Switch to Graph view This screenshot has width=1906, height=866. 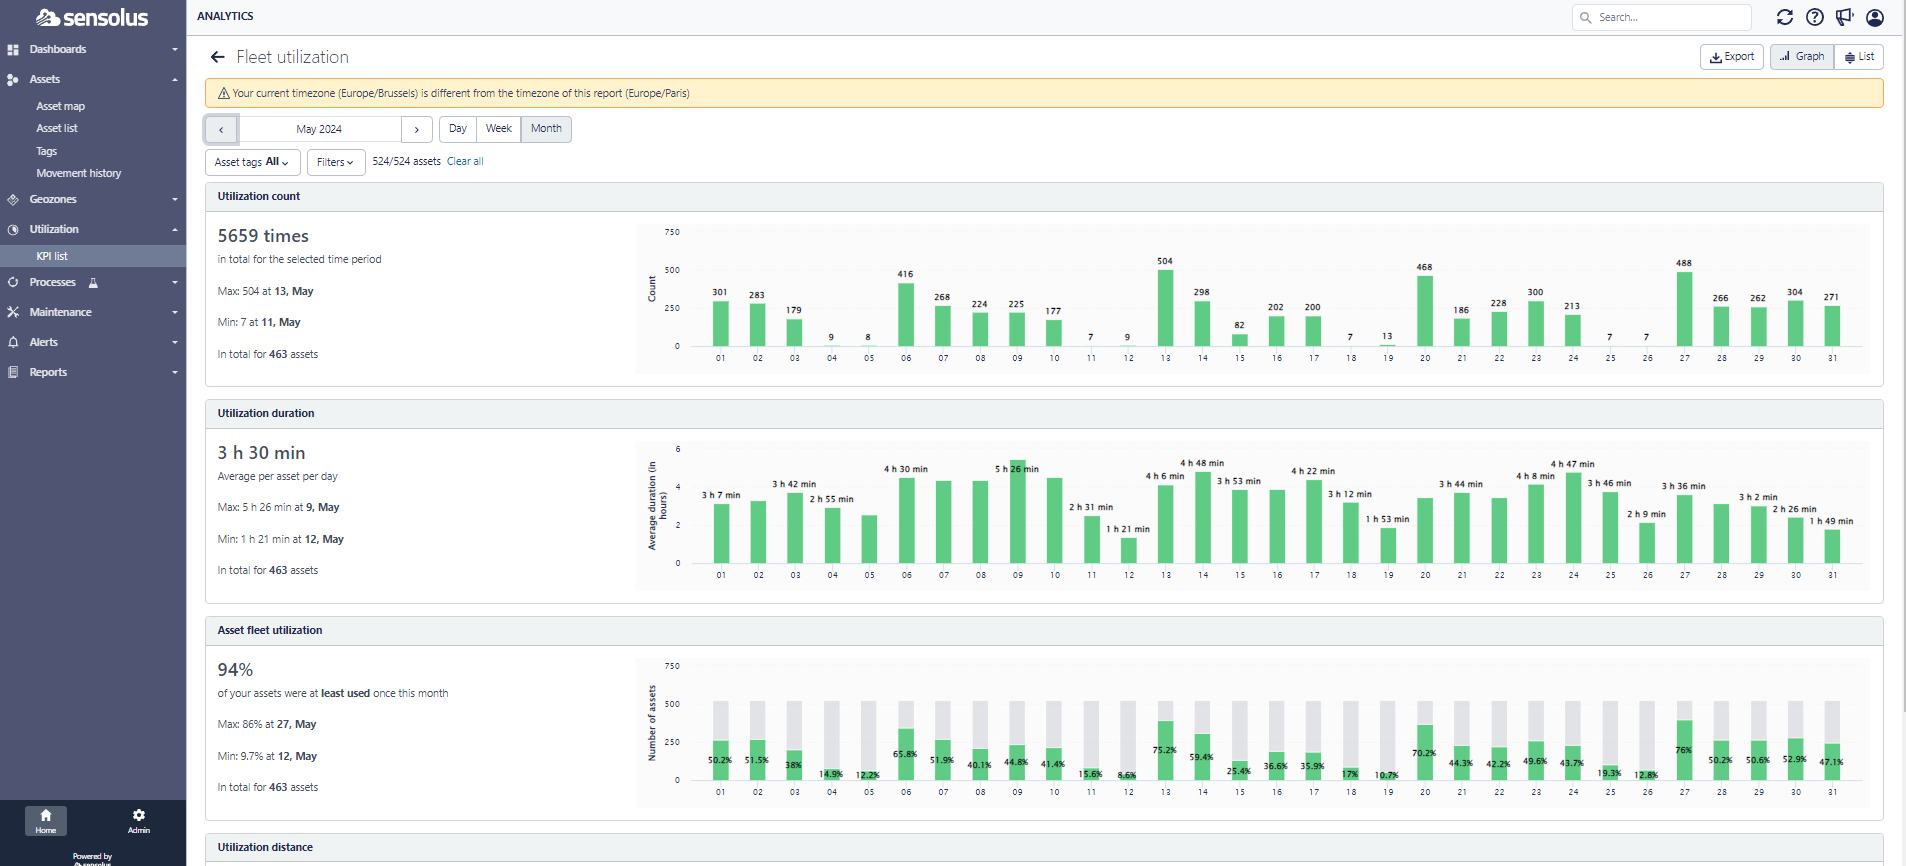pos(1802,57)
